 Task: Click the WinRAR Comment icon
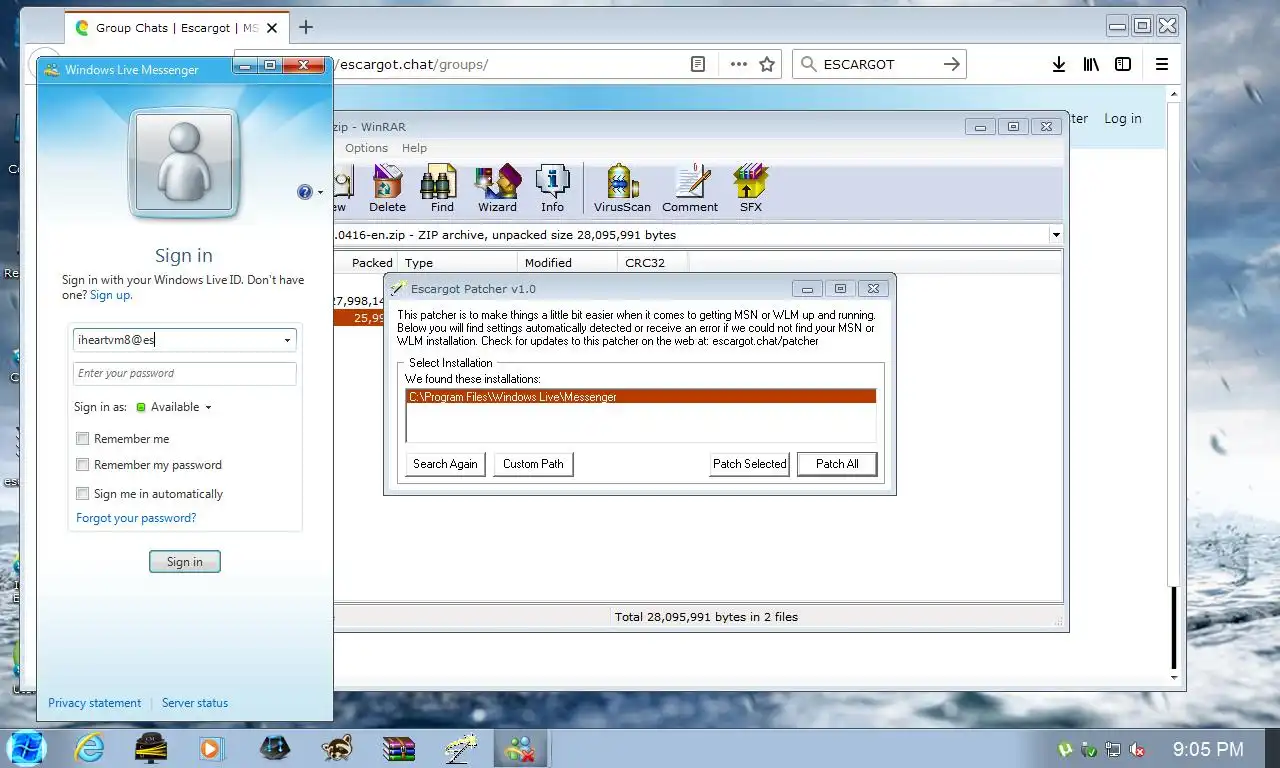(x=690, y=189)
